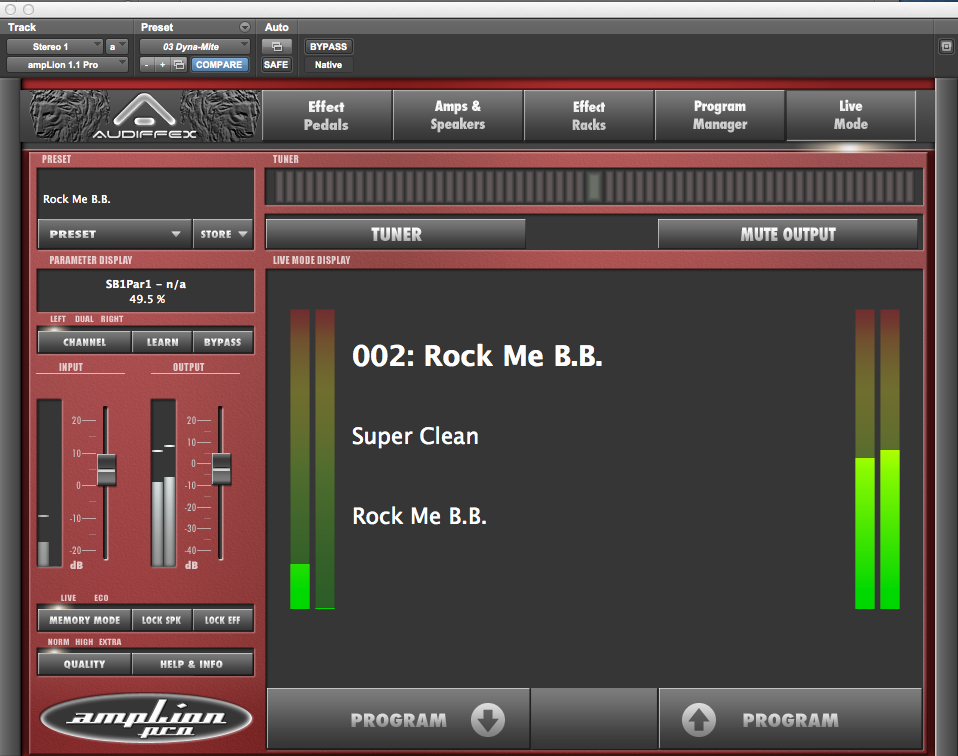Viewport: 958px width, 756px height.
Task: Click the 'Super Clean' text line
Action: pos(415,436)
